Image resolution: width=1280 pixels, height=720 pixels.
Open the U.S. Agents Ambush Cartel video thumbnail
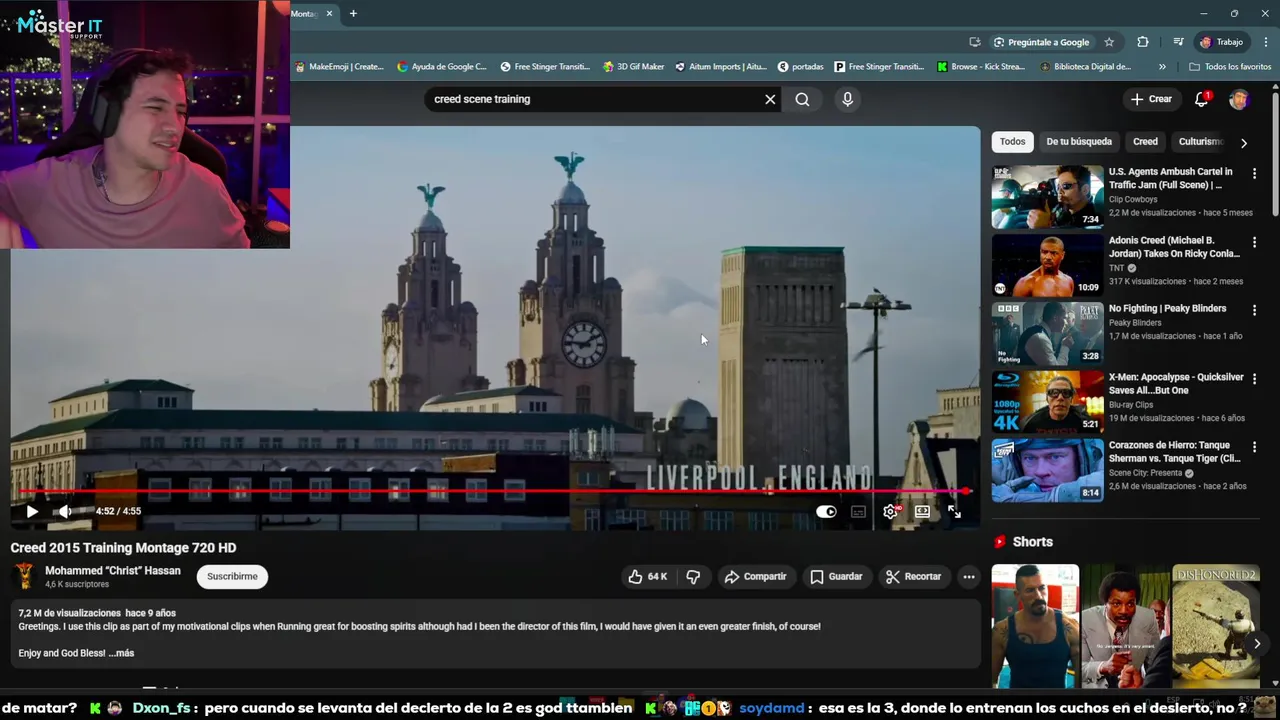(1047, 197)
